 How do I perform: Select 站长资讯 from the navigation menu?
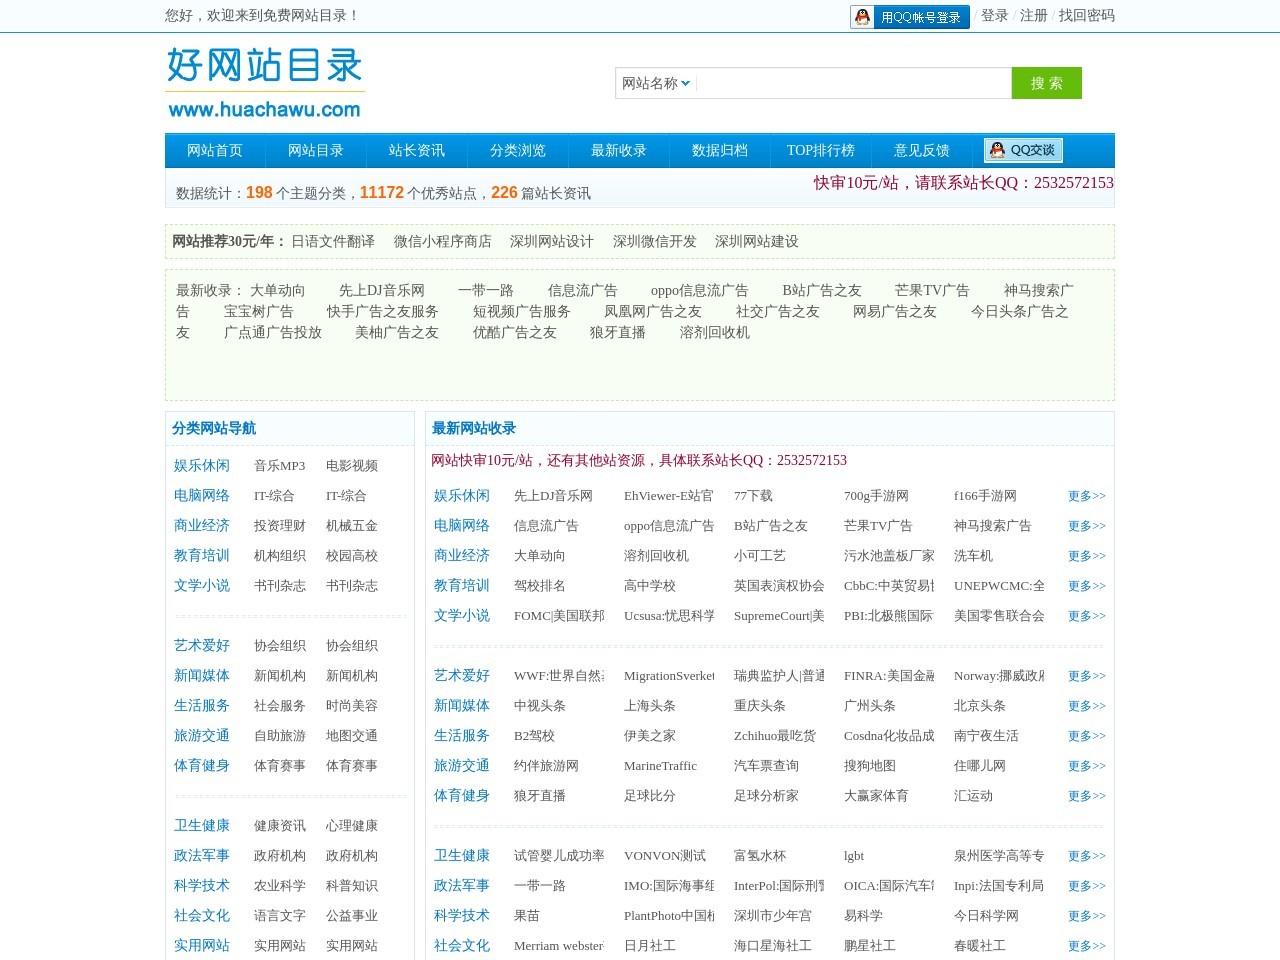coord(416,150)
